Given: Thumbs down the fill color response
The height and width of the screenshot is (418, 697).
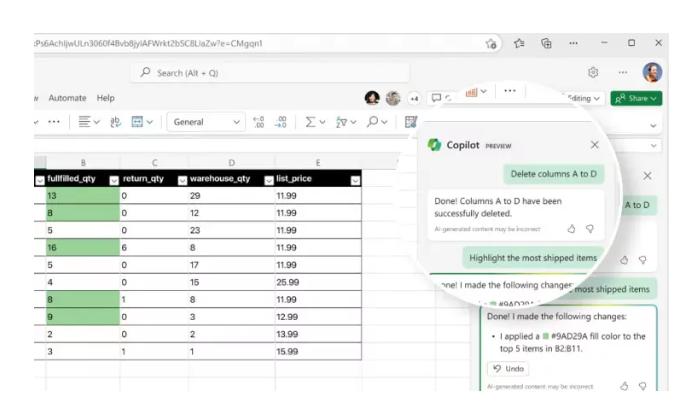Looking at the screenshot, I should [642, 386].
